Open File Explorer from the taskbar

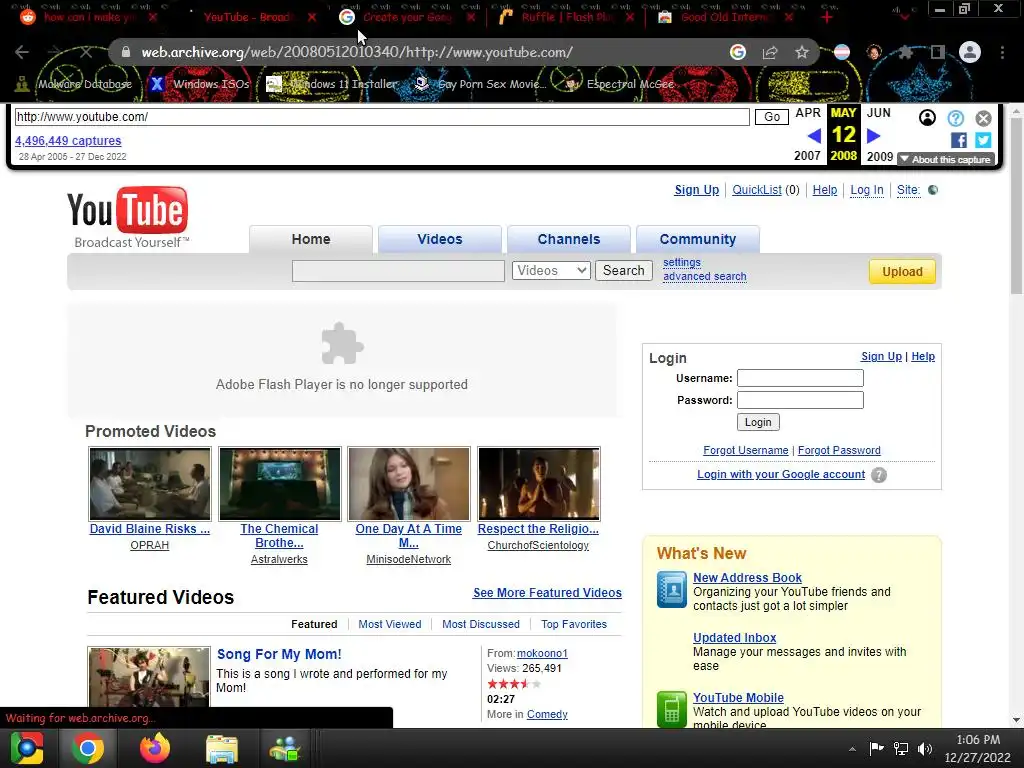pos(222,748)
